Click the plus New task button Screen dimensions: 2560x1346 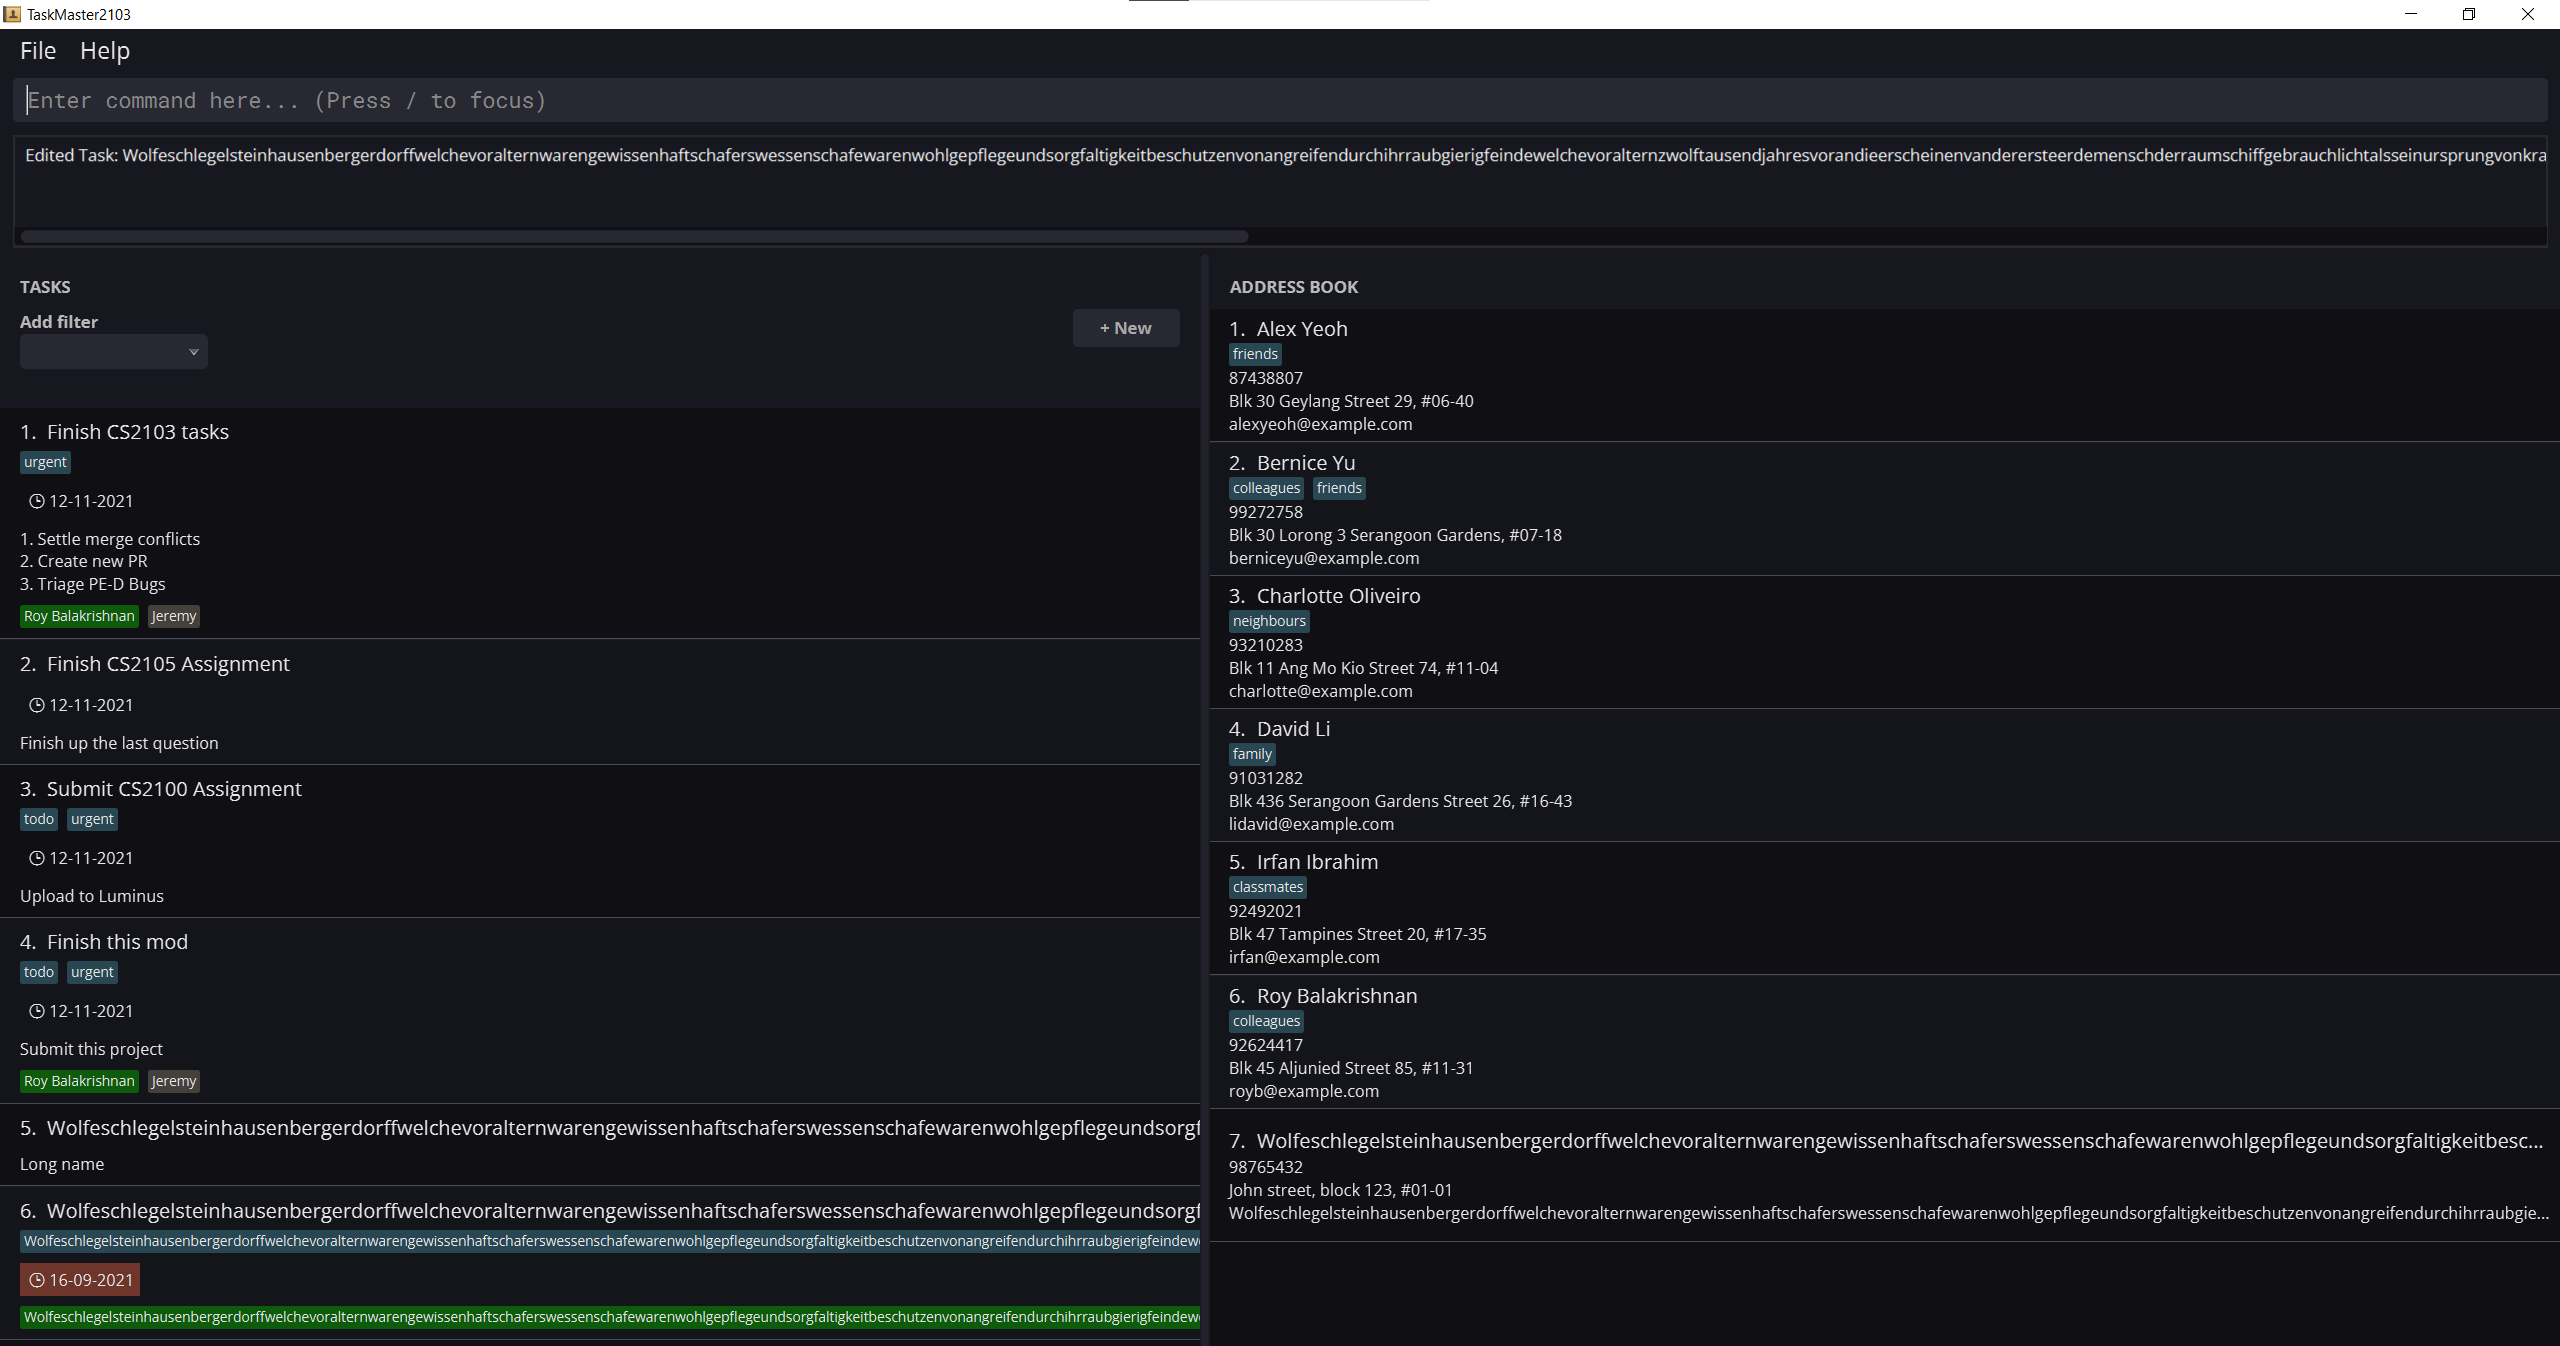[1125, 328]
